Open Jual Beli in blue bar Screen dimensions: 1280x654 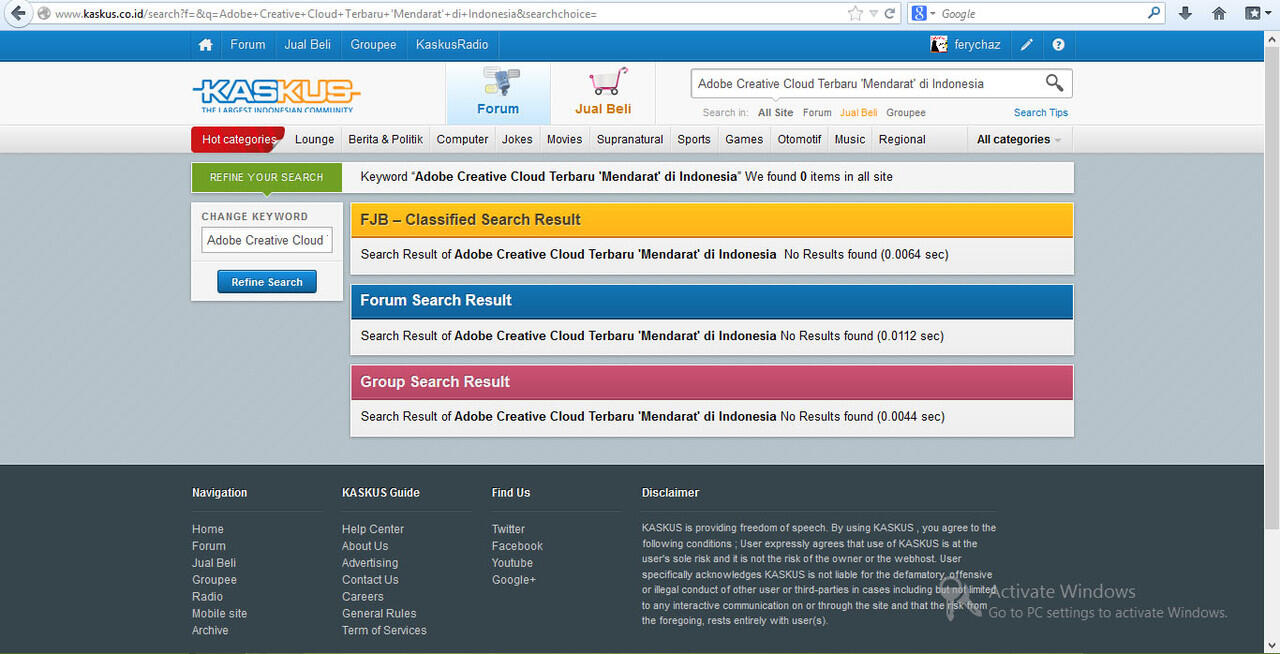(309, 45)
